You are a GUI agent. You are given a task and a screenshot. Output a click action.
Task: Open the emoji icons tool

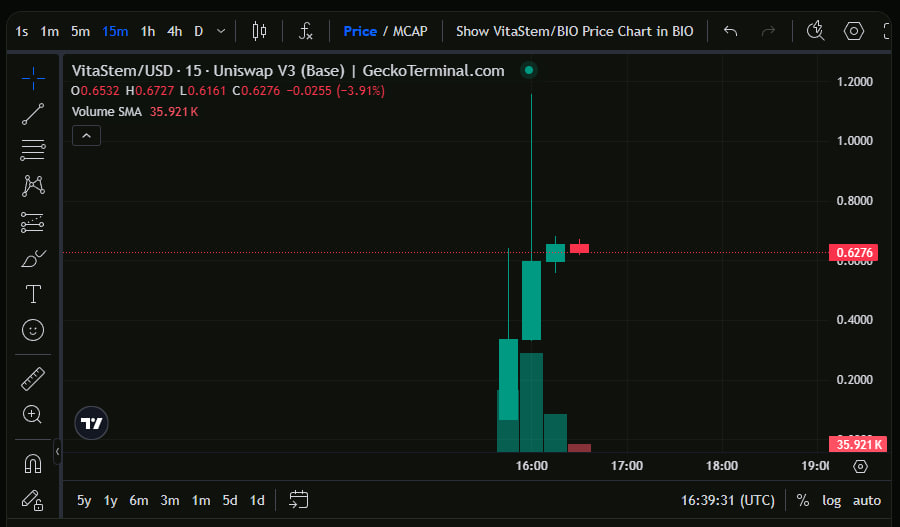pyautogui.click(x=33, y=330)
